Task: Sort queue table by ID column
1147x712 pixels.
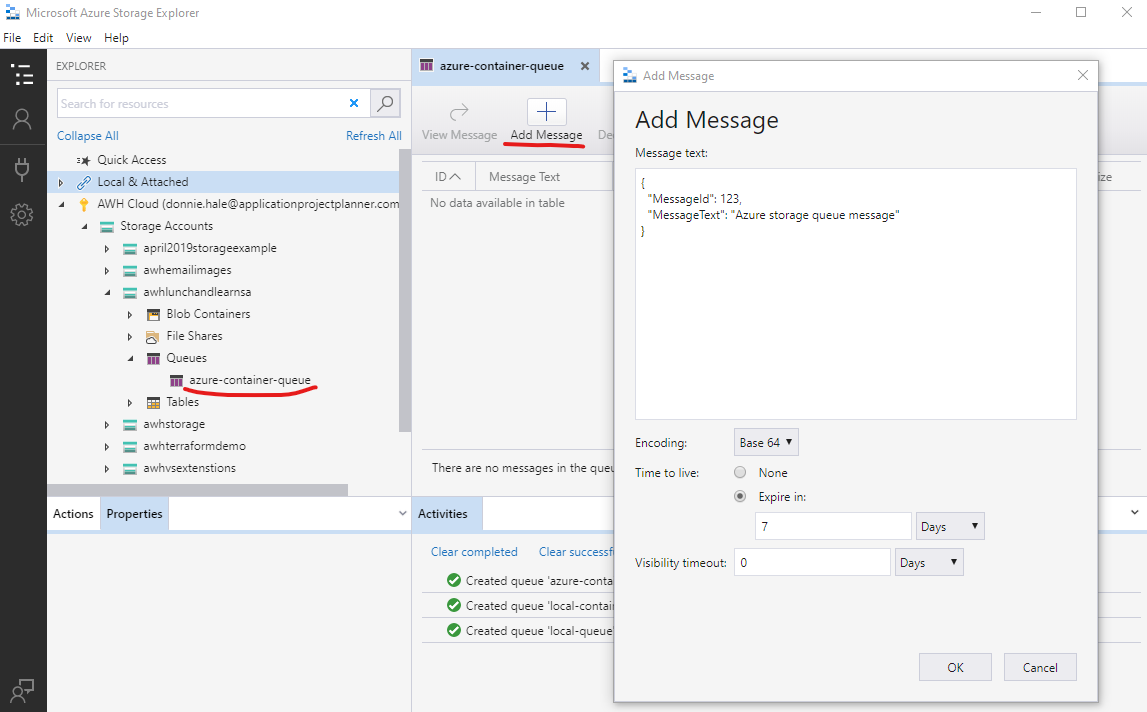Action: pos(448,177)
